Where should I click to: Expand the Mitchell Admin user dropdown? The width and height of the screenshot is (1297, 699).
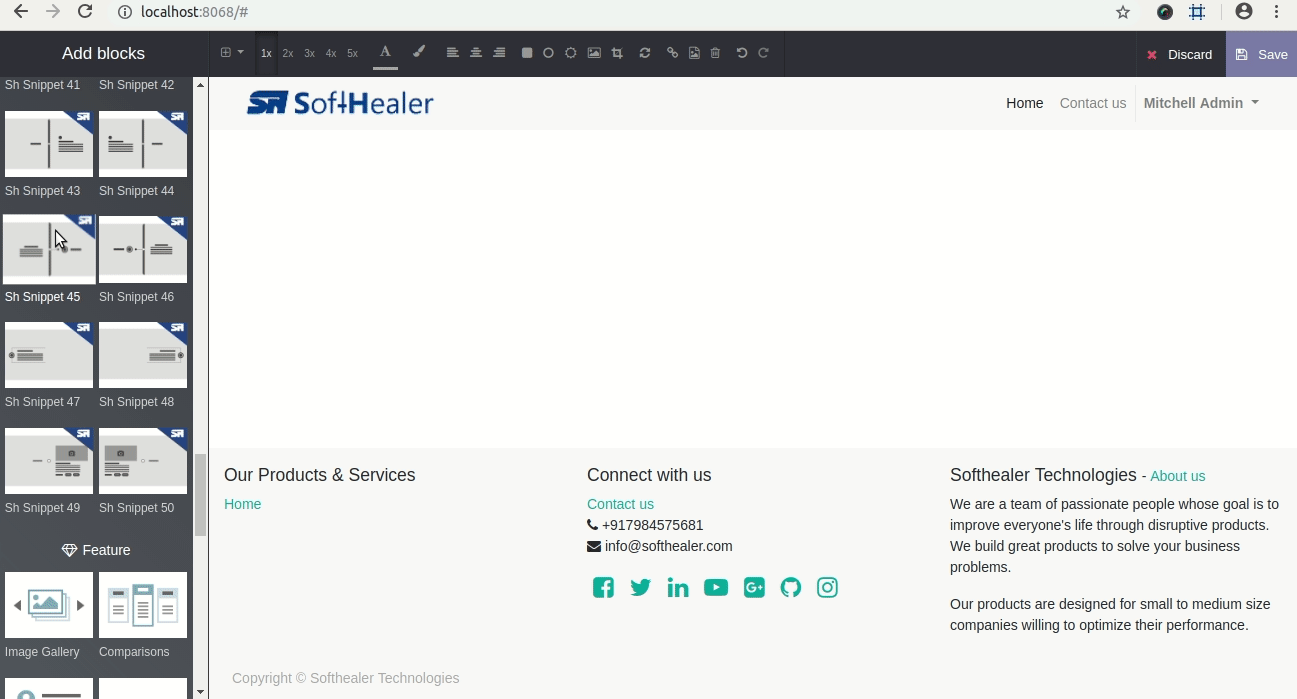pos(1201,103)
